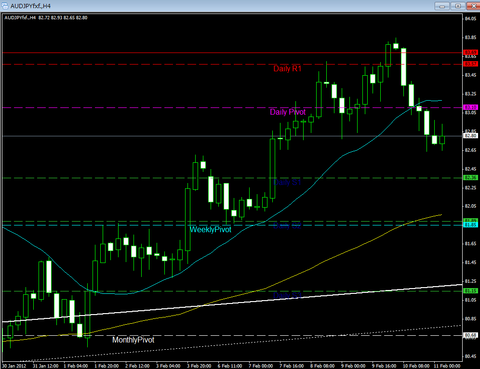Image resolution: width=480 pixels, height=369 pixels.
Task: Click the 81.65 price axis value
Action: [x=471, y=244]
